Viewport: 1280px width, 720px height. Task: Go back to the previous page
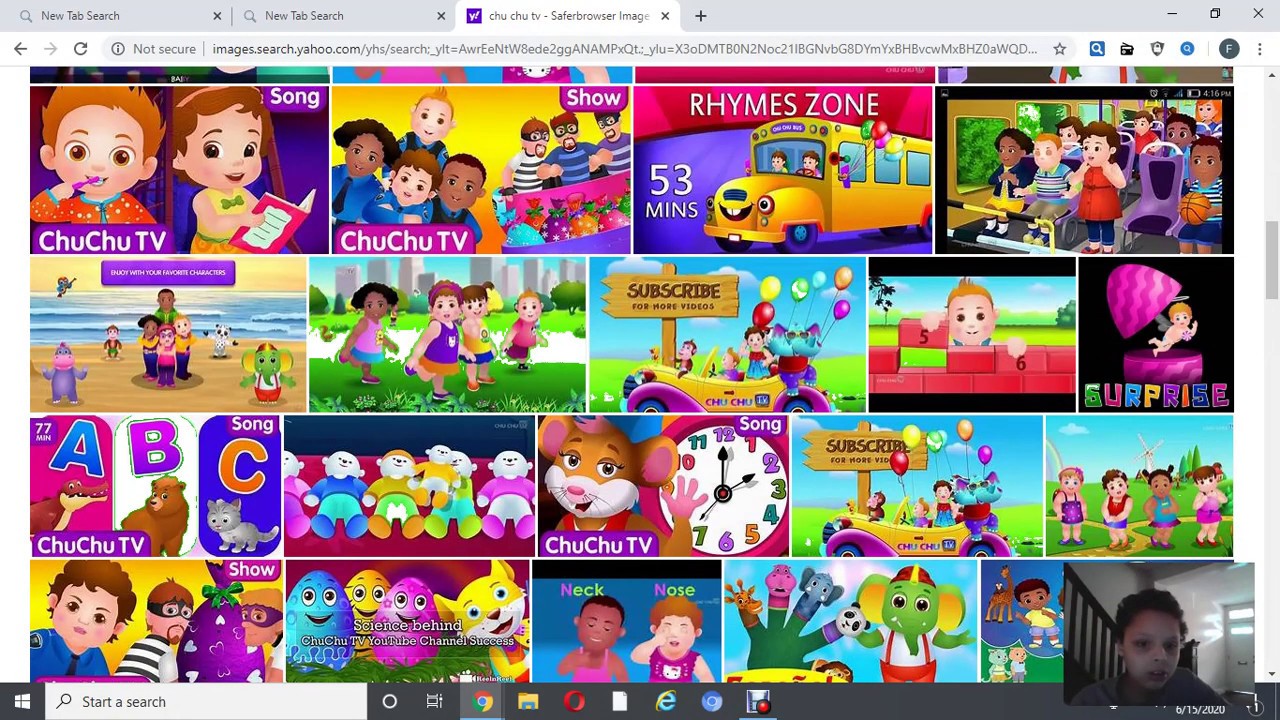tap(20, 48)
